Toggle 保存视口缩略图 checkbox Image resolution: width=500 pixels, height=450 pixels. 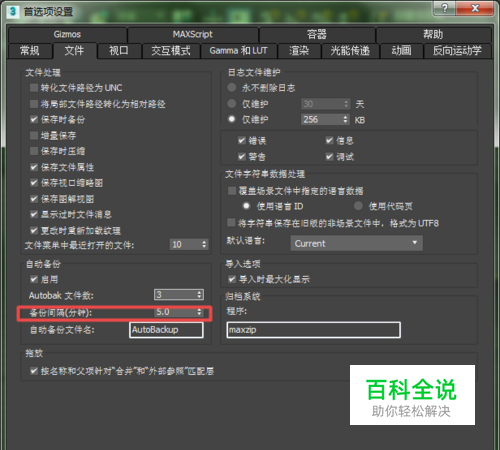click(x=34, y=183)
